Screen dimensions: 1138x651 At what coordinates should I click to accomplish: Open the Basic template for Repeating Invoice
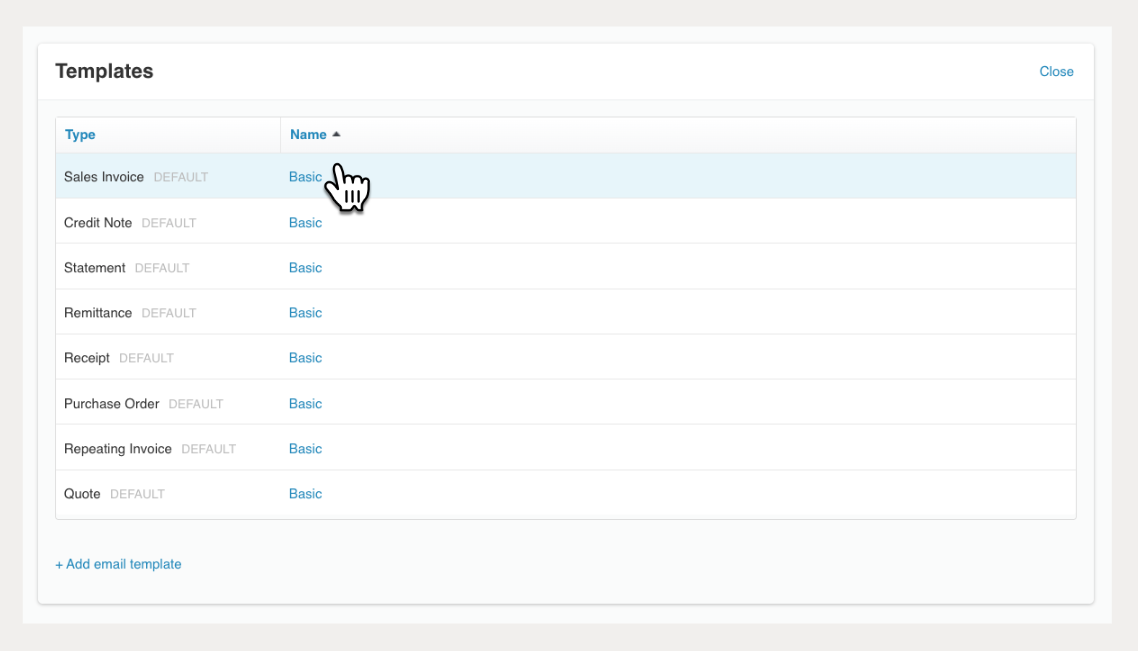305,449
